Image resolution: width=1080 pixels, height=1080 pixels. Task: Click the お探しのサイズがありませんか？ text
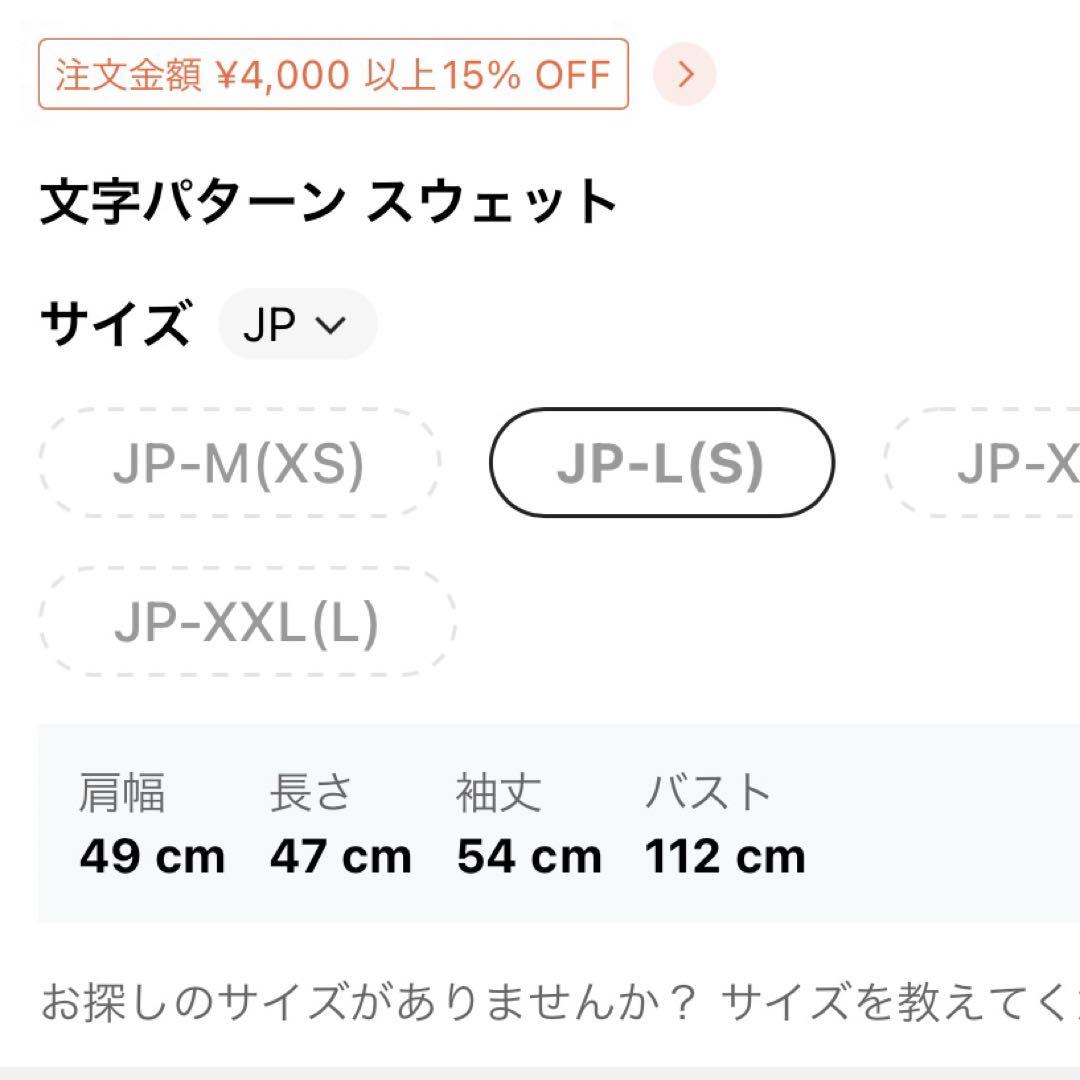[x=368, y=1001]
